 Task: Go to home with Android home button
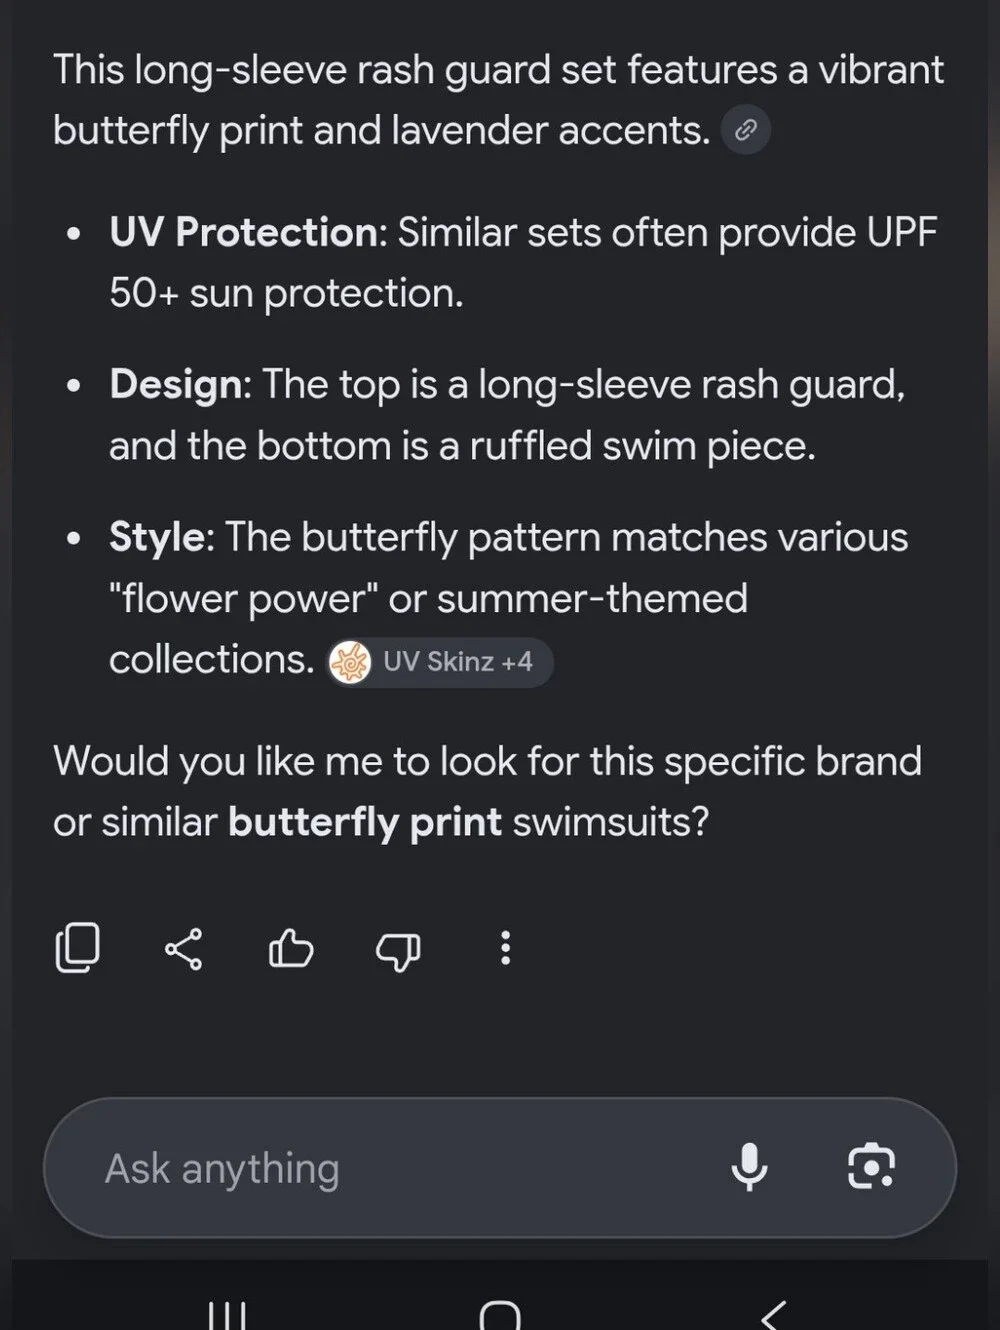[500, 1314]
